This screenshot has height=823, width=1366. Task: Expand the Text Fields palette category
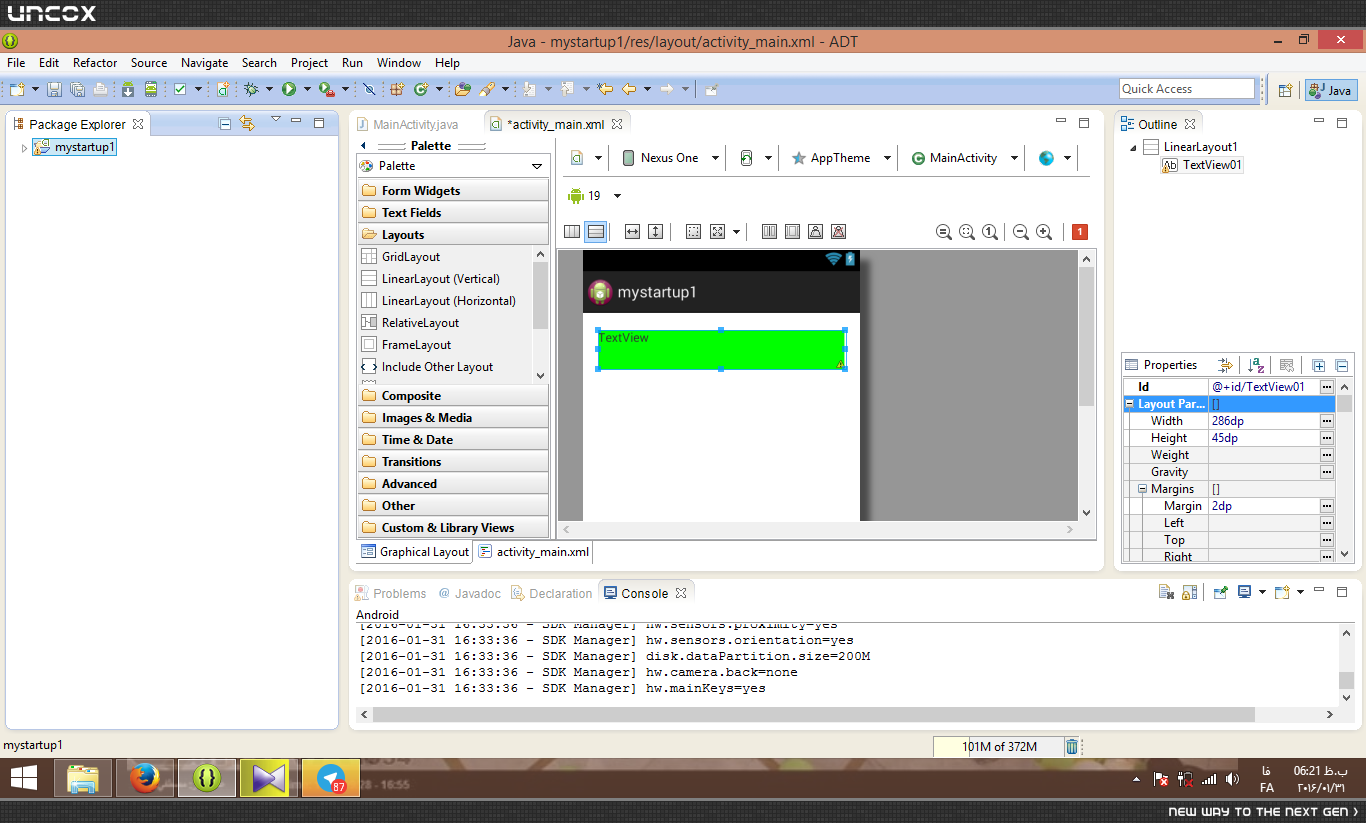click(x=453, y=213)
